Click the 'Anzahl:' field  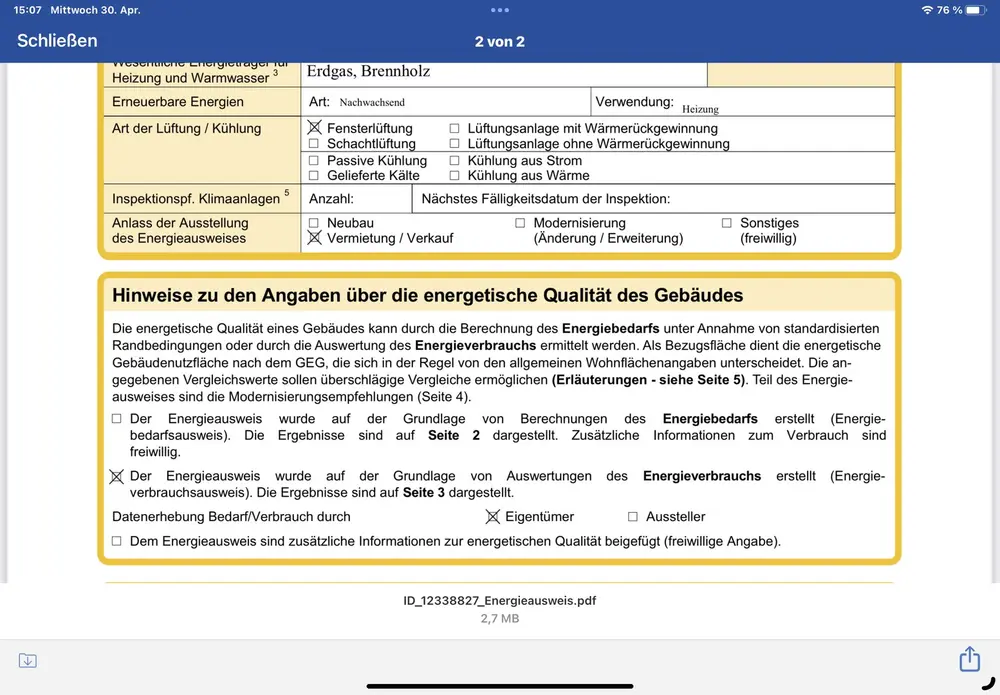point(357,199)
